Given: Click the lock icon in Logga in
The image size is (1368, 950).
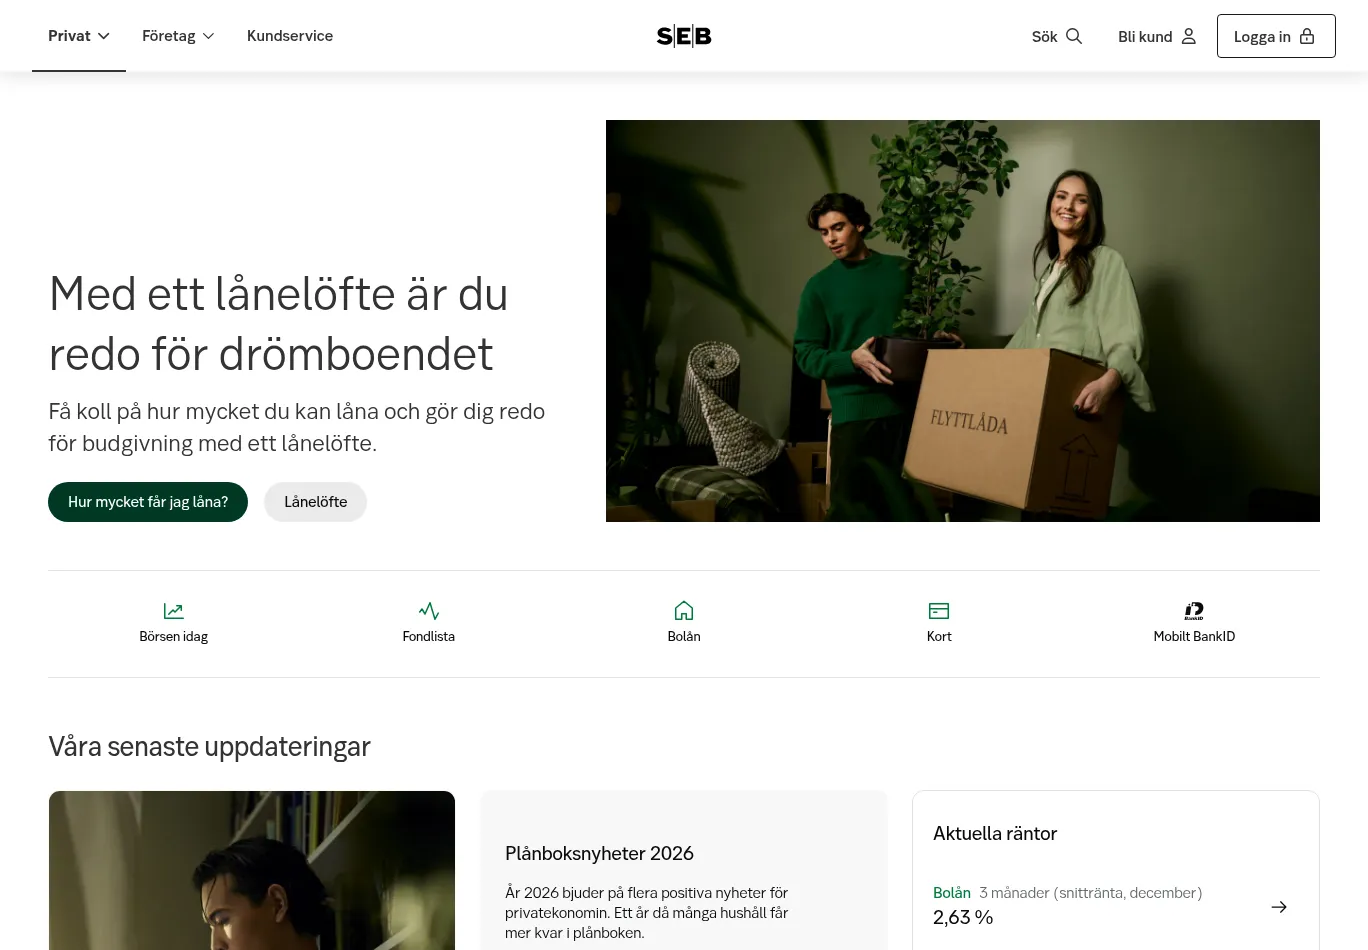Looking at the screenshot, I should tap(1307, 36).
